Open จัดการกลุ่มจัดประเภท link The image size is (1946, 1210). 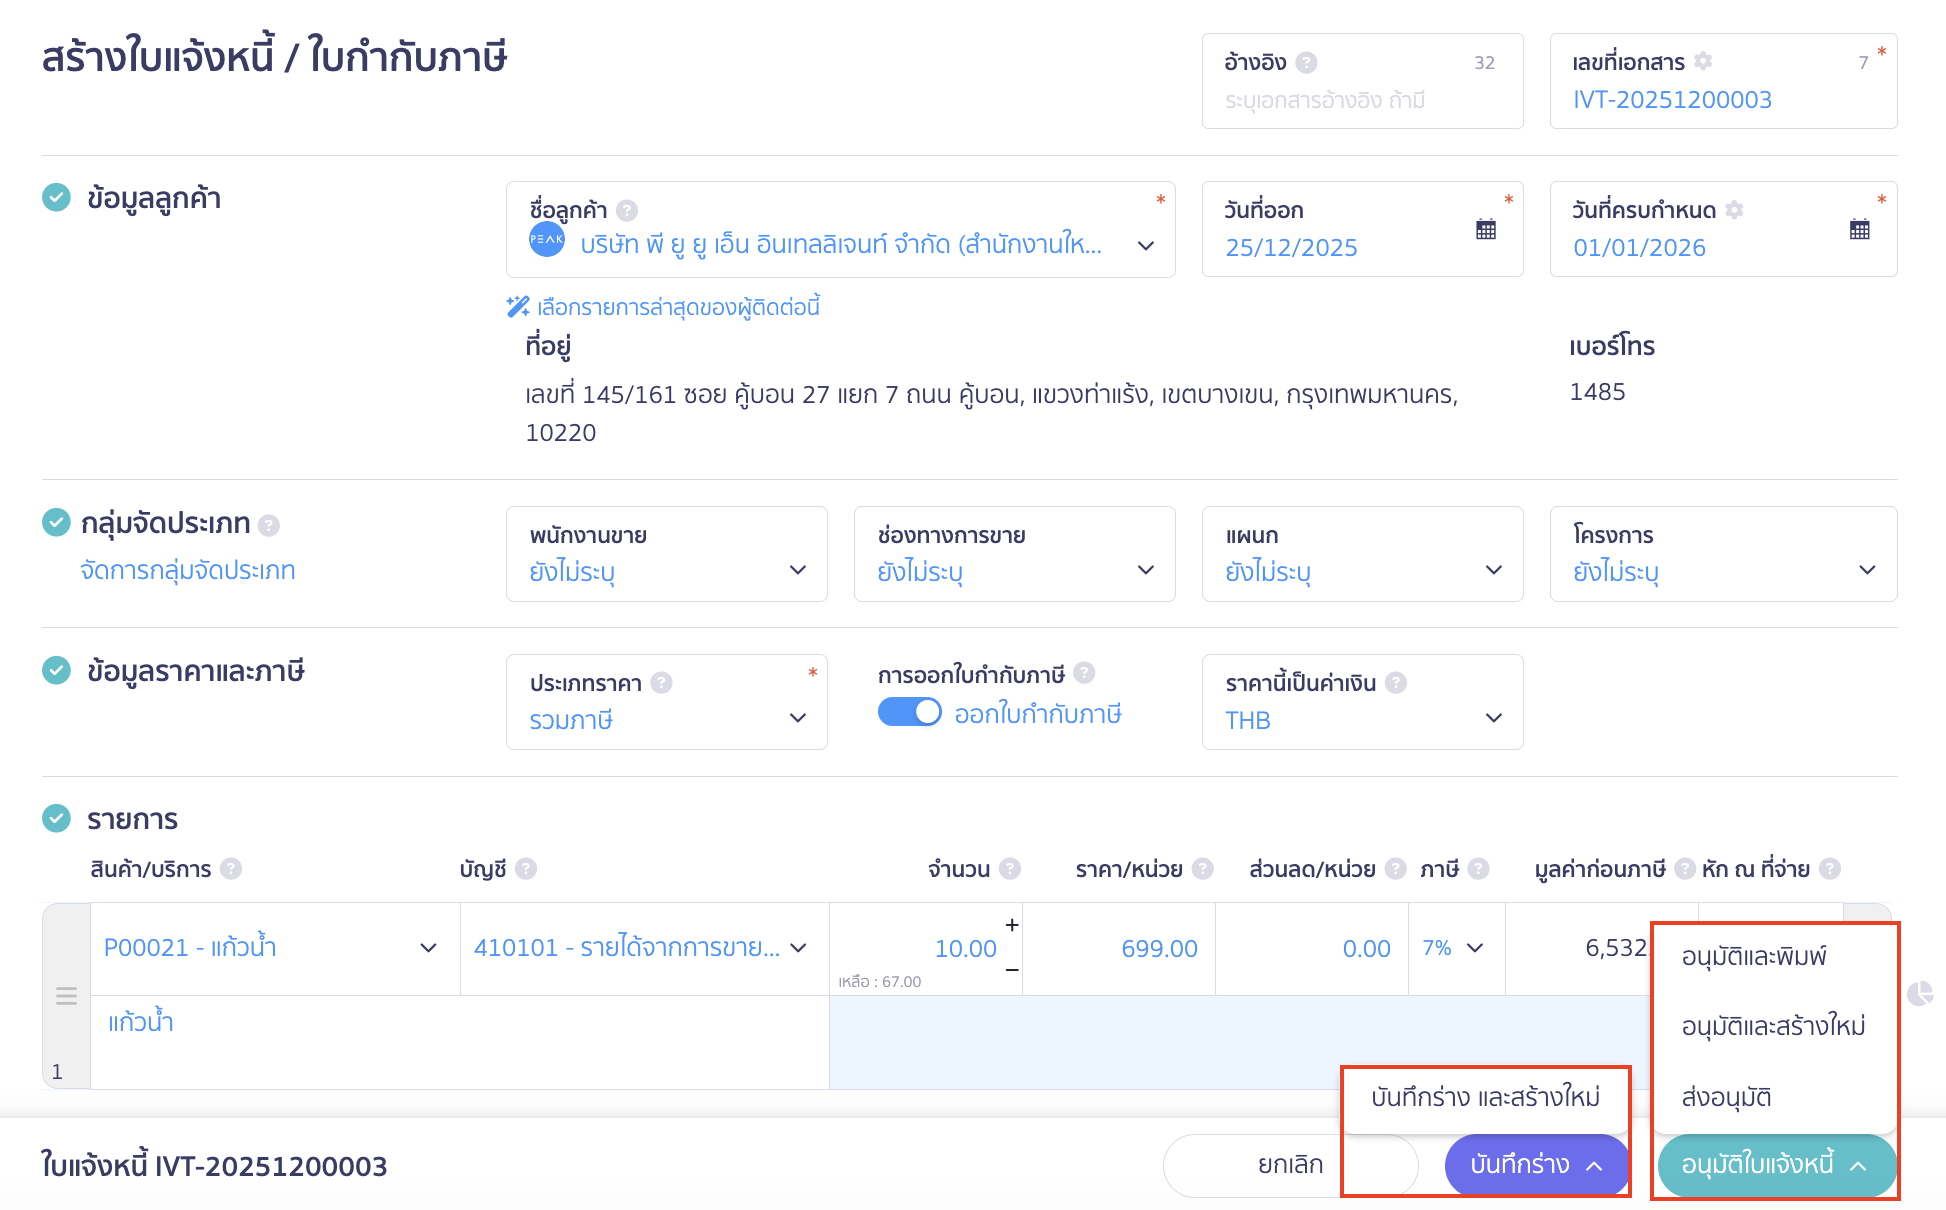[x=188, y=570]
